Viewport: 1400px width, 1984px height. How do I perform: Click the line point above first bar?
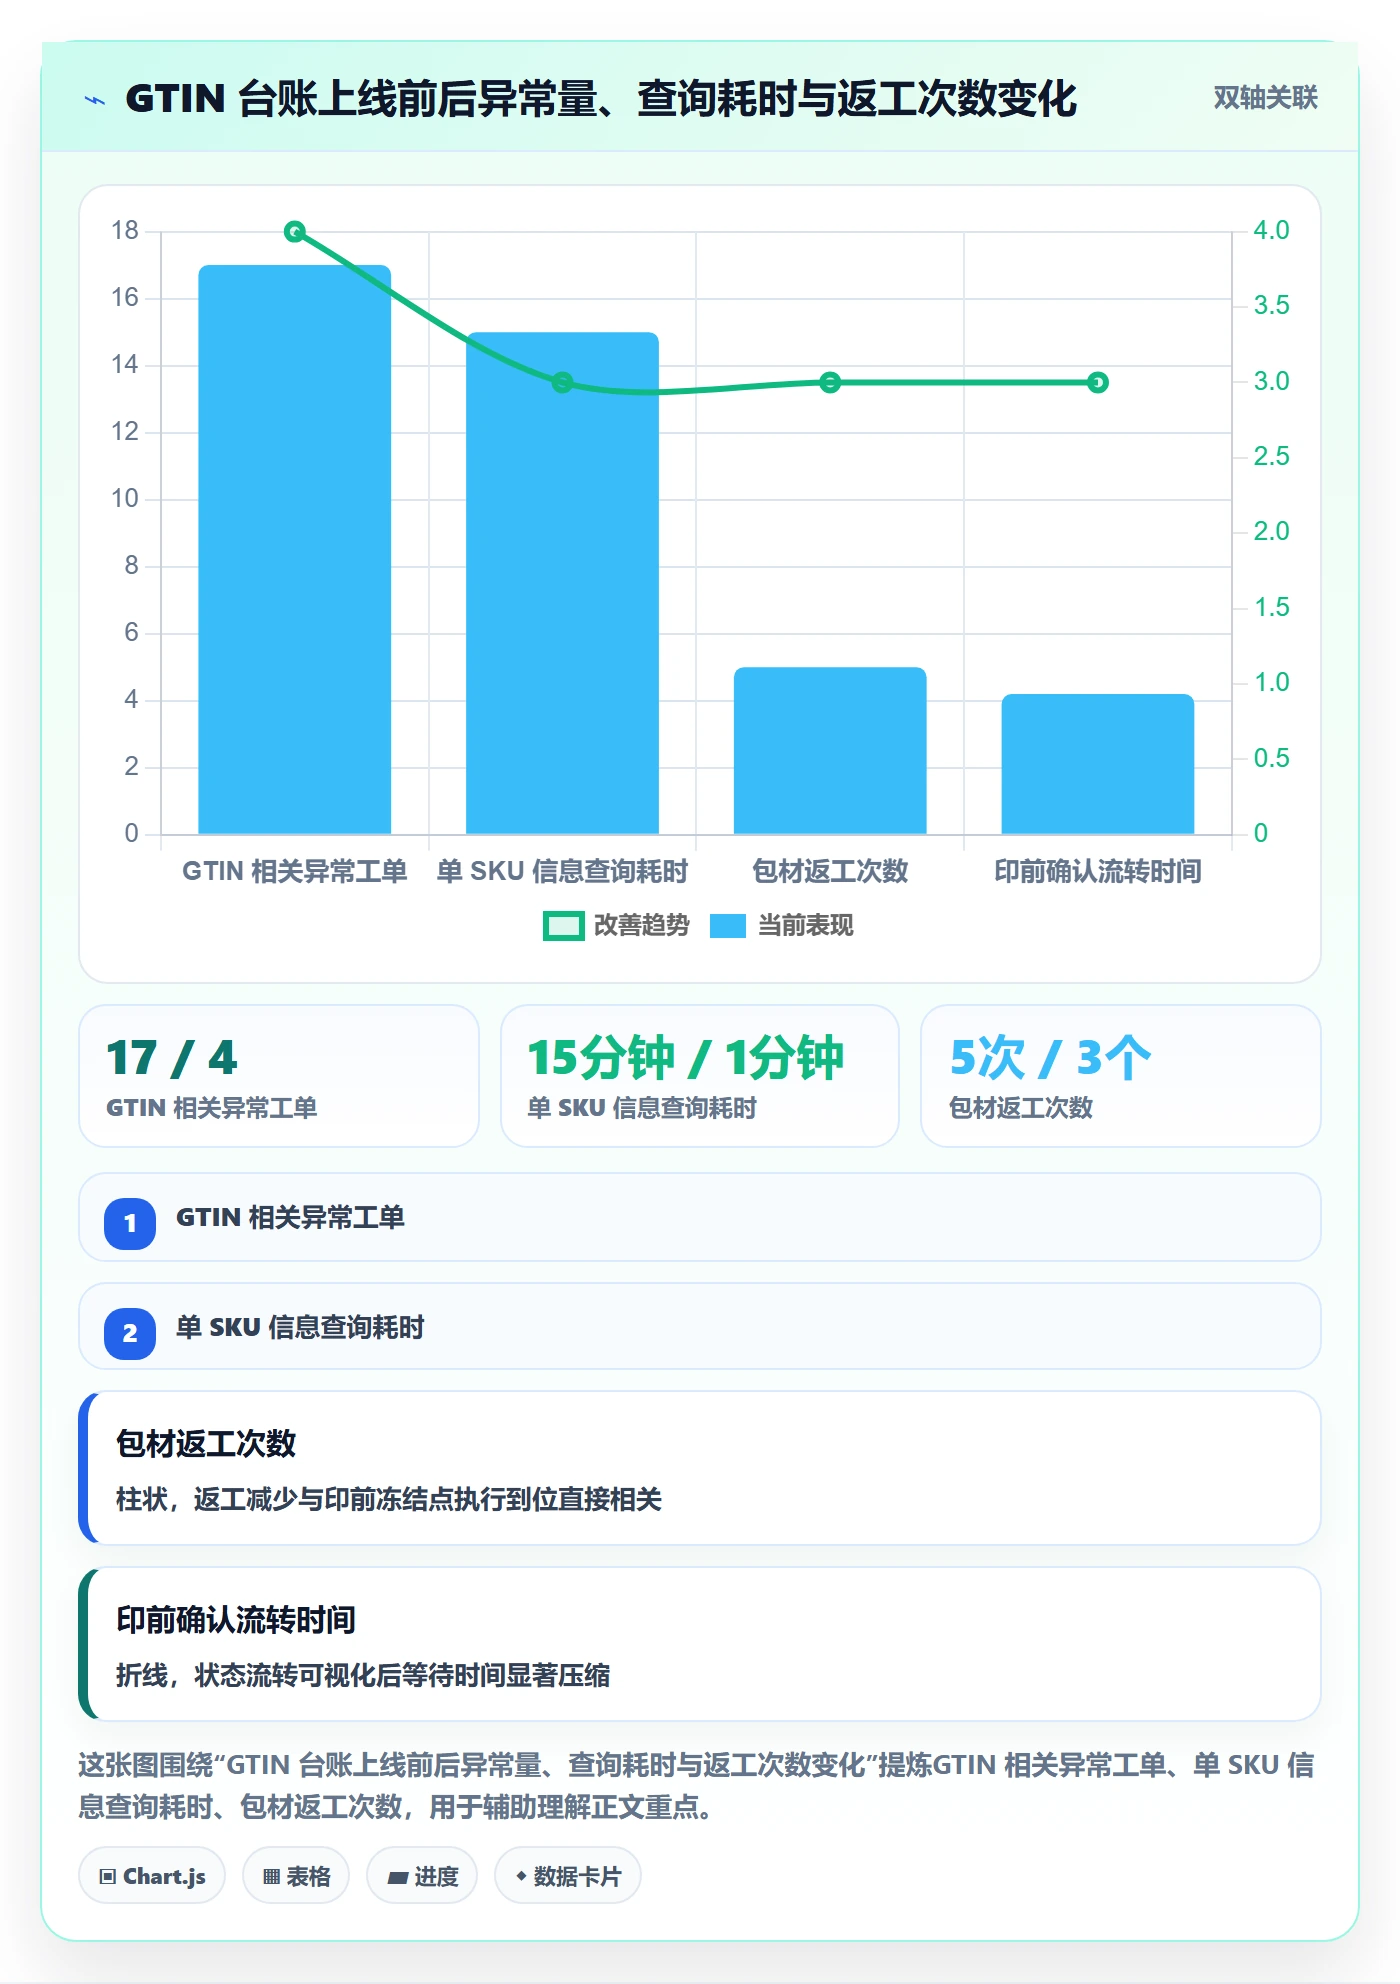(295, 232)
